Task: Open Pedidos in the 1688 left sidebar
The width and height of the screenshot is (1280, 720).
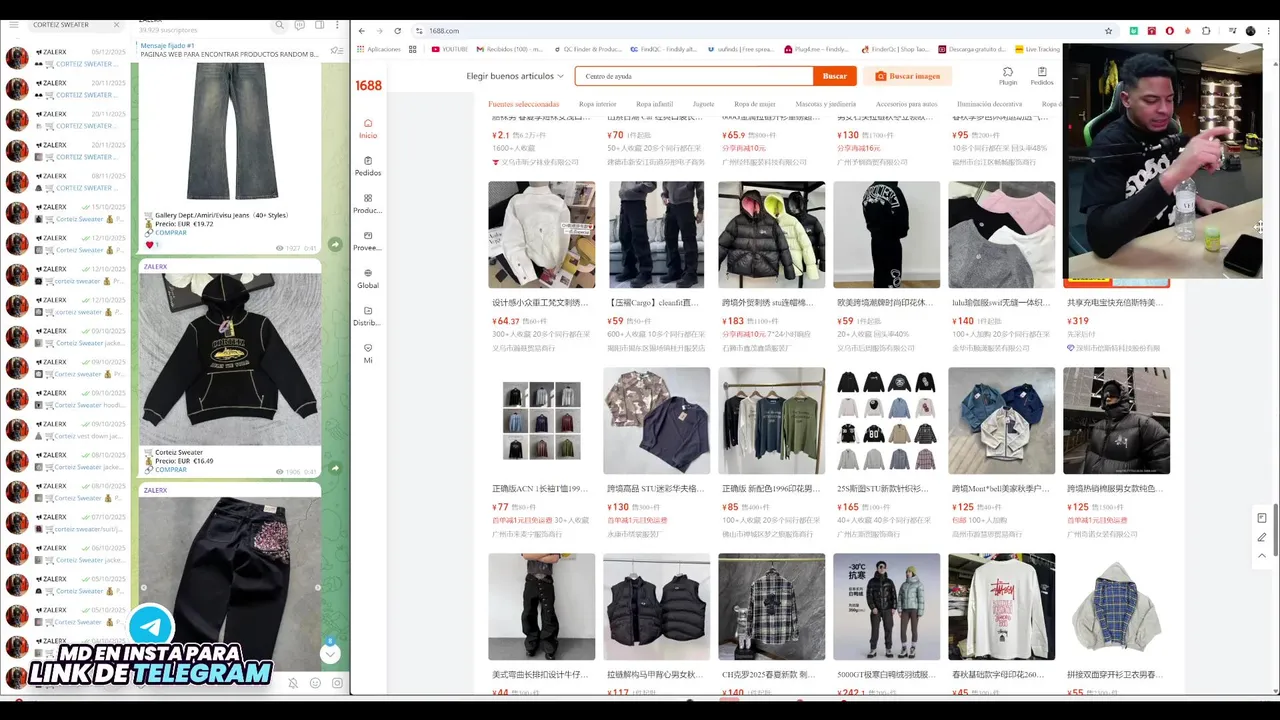Action: 368,166
